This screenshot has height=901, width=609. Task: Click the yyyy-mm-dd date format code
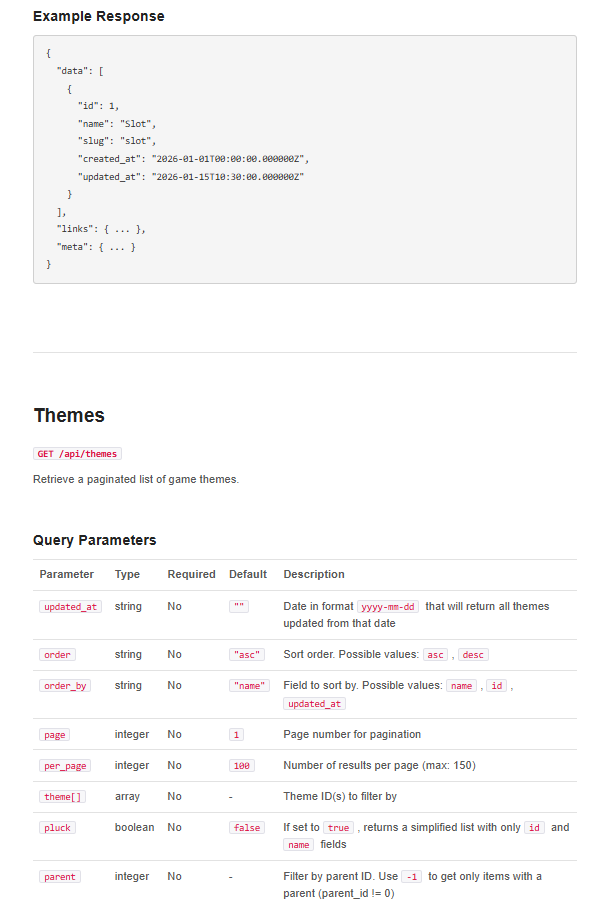[388, 606]
